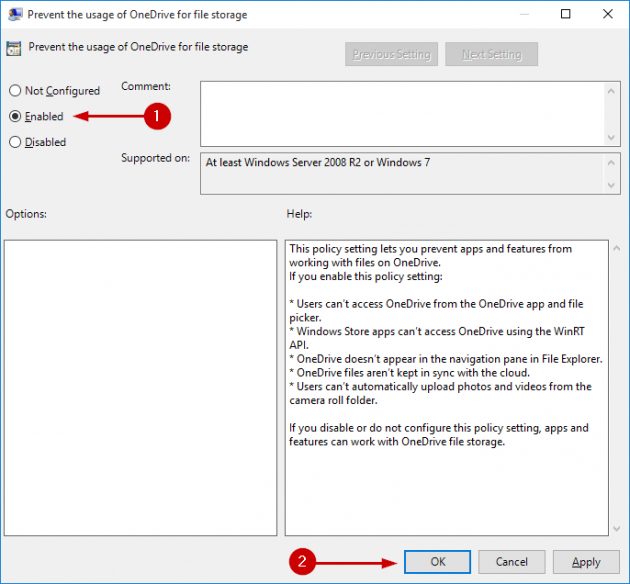The width and height of the screenshot is (630, 584).
Task: Click the title bar policy icon
Action: point(15,14)
